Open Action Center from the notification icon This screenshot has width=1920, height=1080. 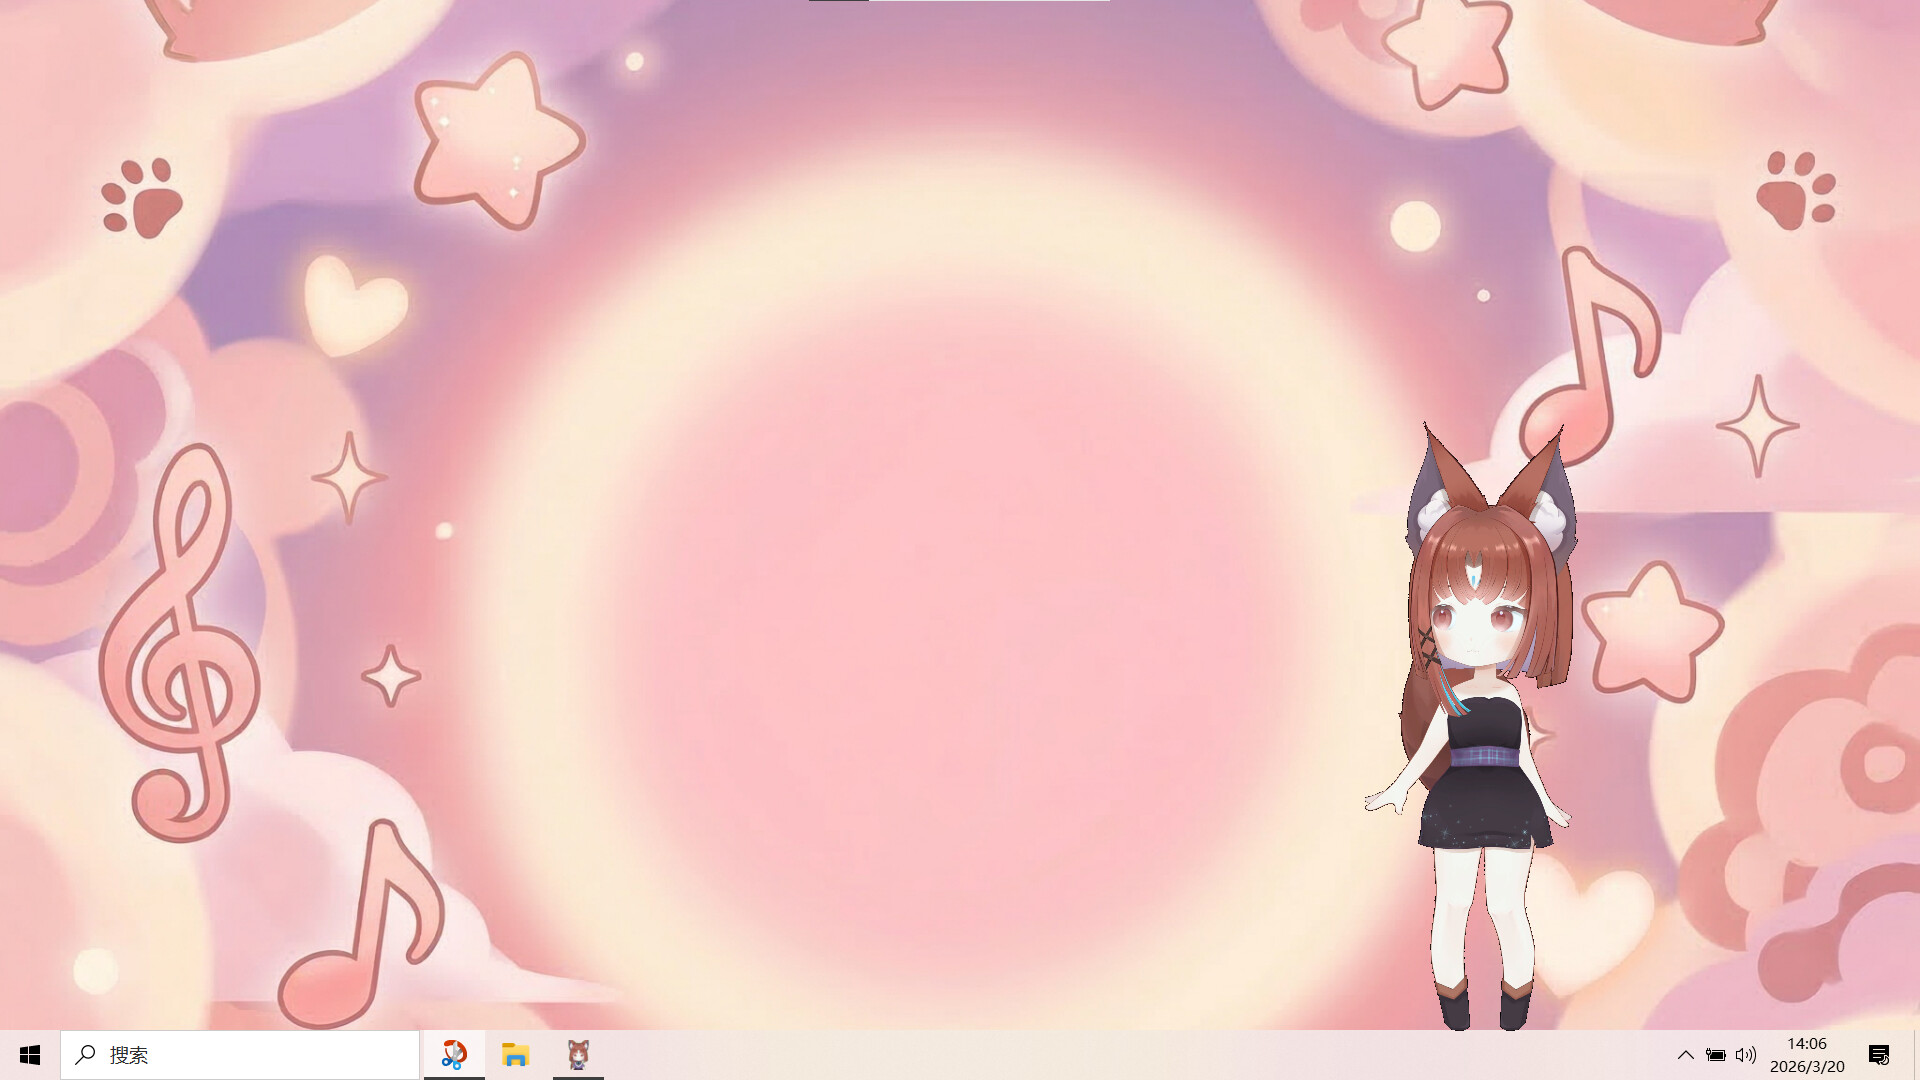[1877, 1055]
